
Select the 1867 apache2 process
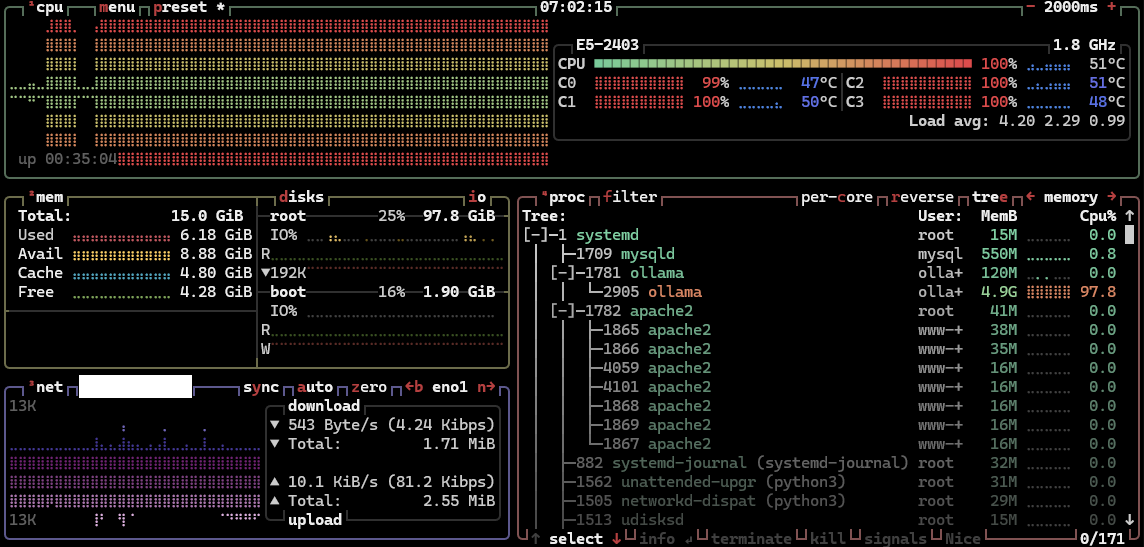[x=820, y=443]
